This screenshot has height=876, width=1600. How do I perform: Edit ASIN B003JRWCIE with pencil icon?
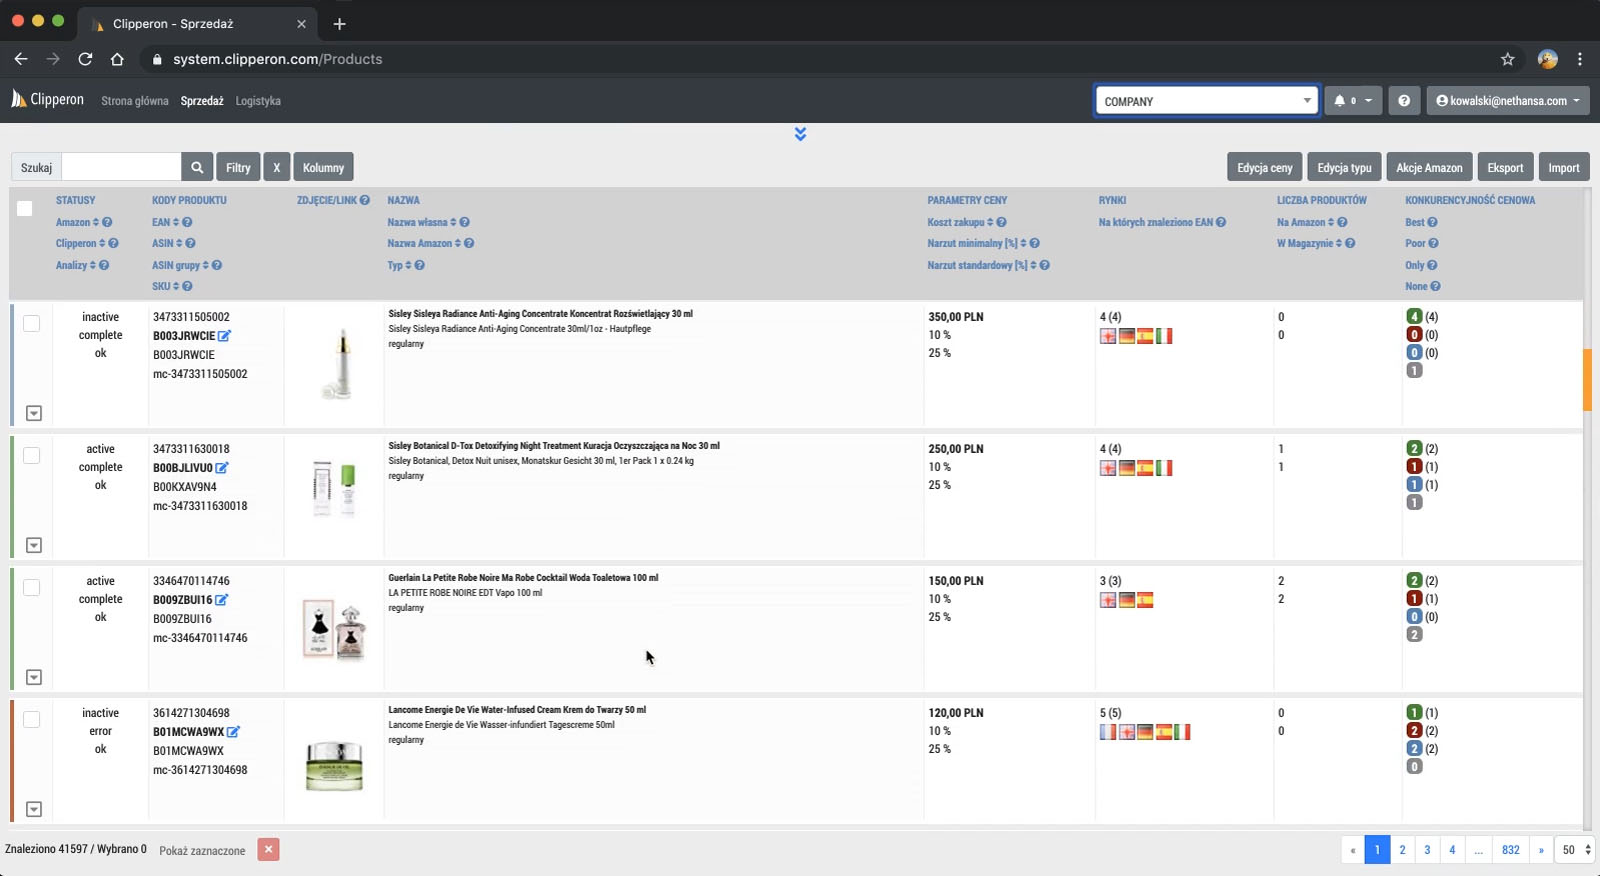(x=225, y=336)
